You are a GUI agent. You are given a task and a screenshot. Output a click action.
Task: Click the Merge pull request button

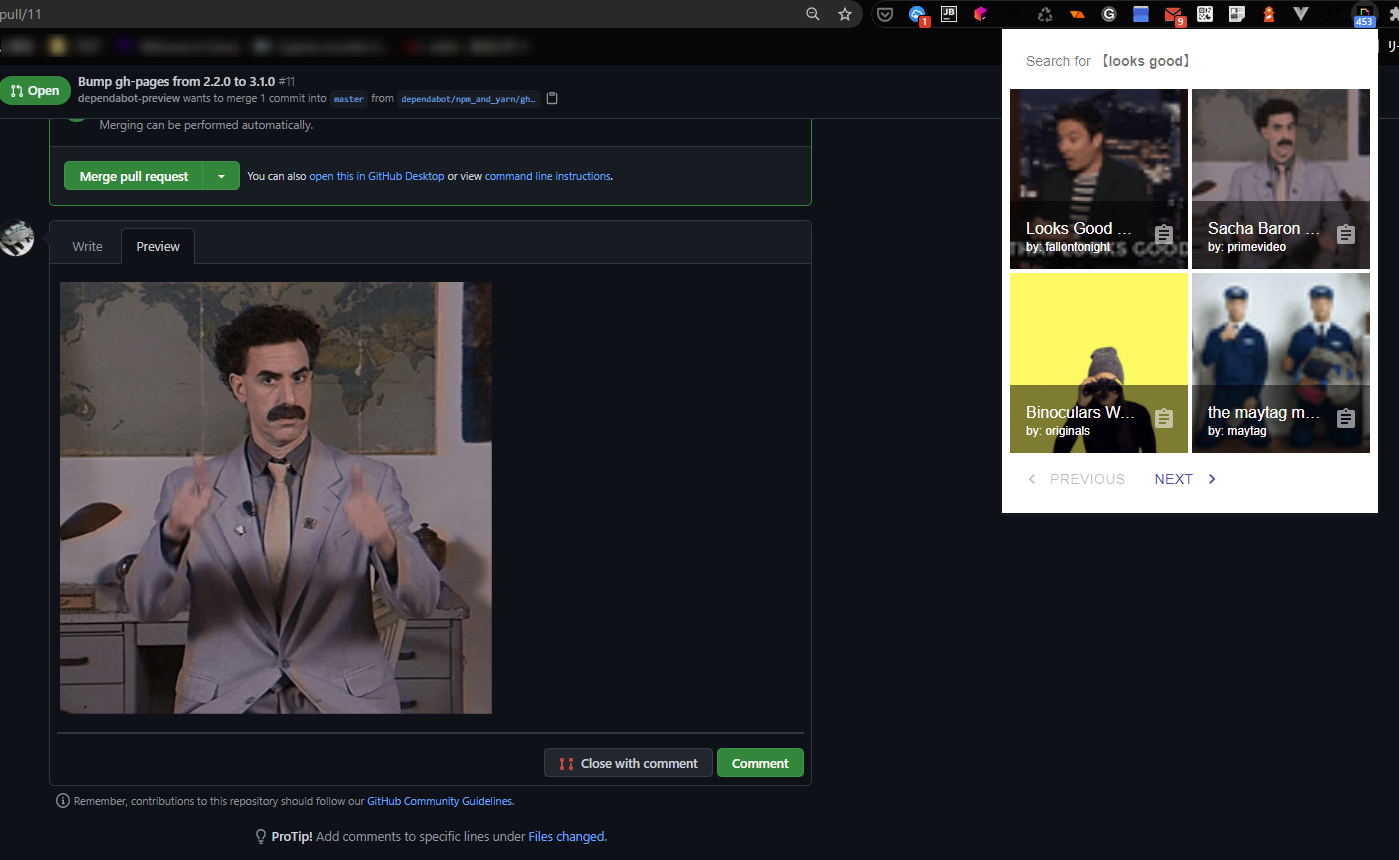[x=134, y=176]
